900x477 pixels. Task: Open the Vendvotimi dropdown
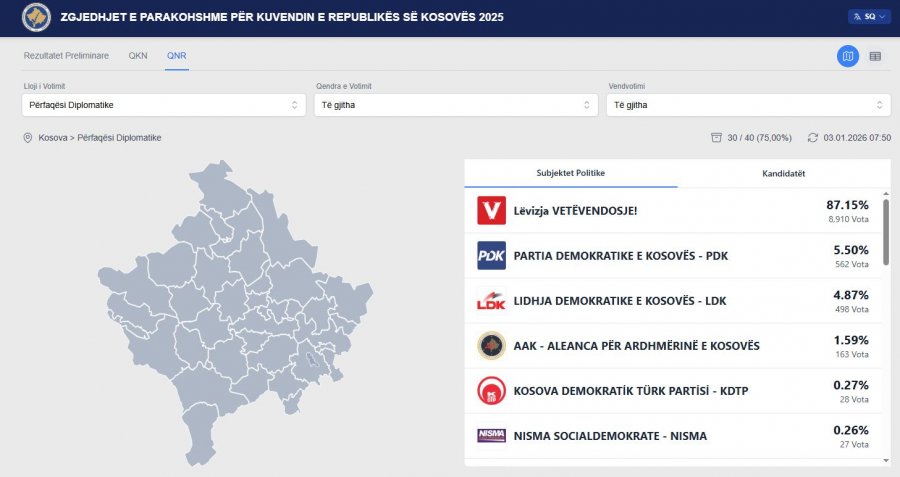[747, 105]
